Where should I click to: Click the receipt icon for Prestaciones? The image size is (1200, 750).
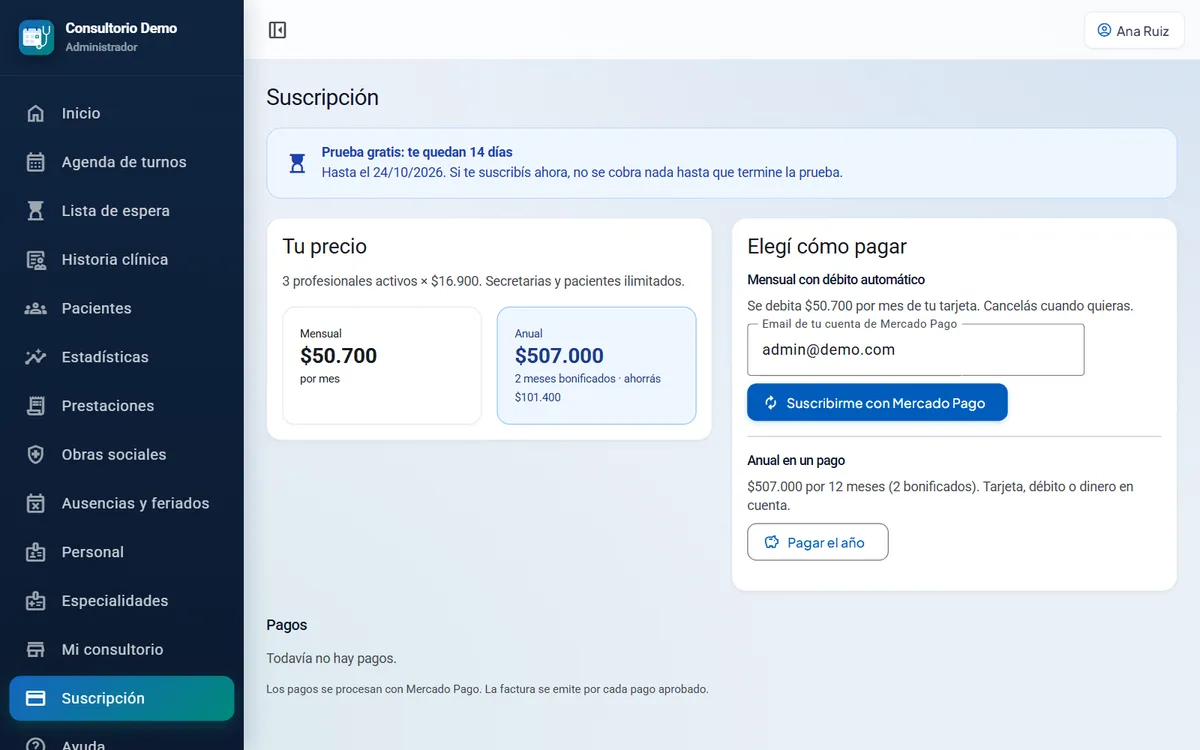tap(36, 406)
